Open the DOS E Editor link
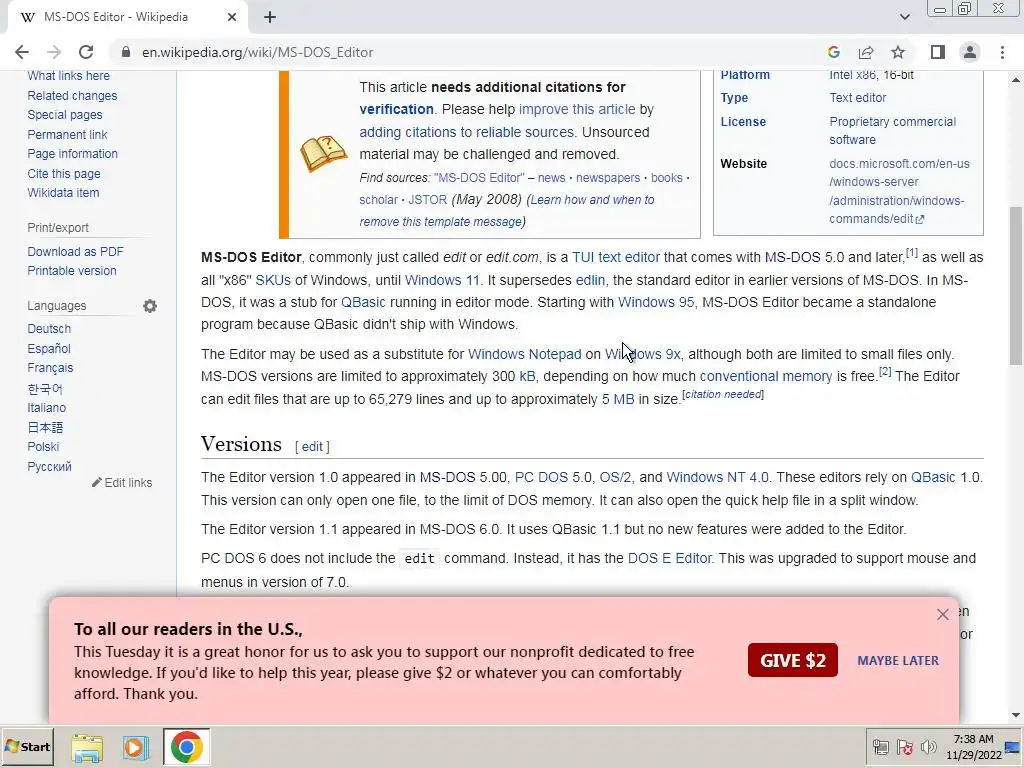The width and height of the screenshot is (1024, 768). 669,558
